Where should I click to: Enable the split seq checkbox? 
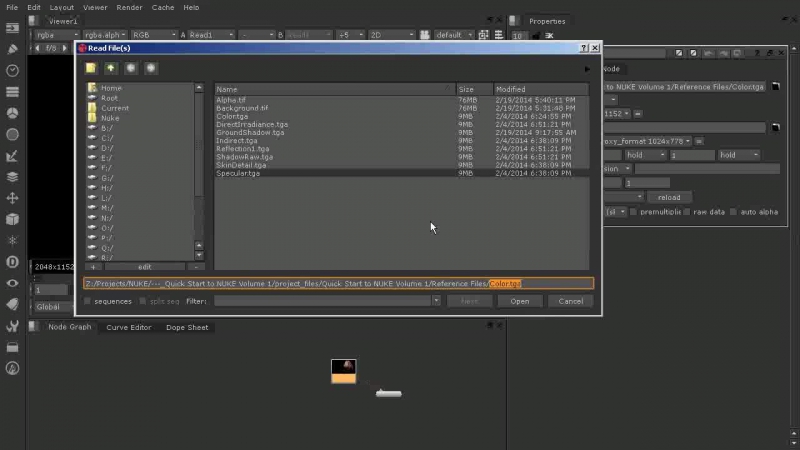tap(142, 302)
